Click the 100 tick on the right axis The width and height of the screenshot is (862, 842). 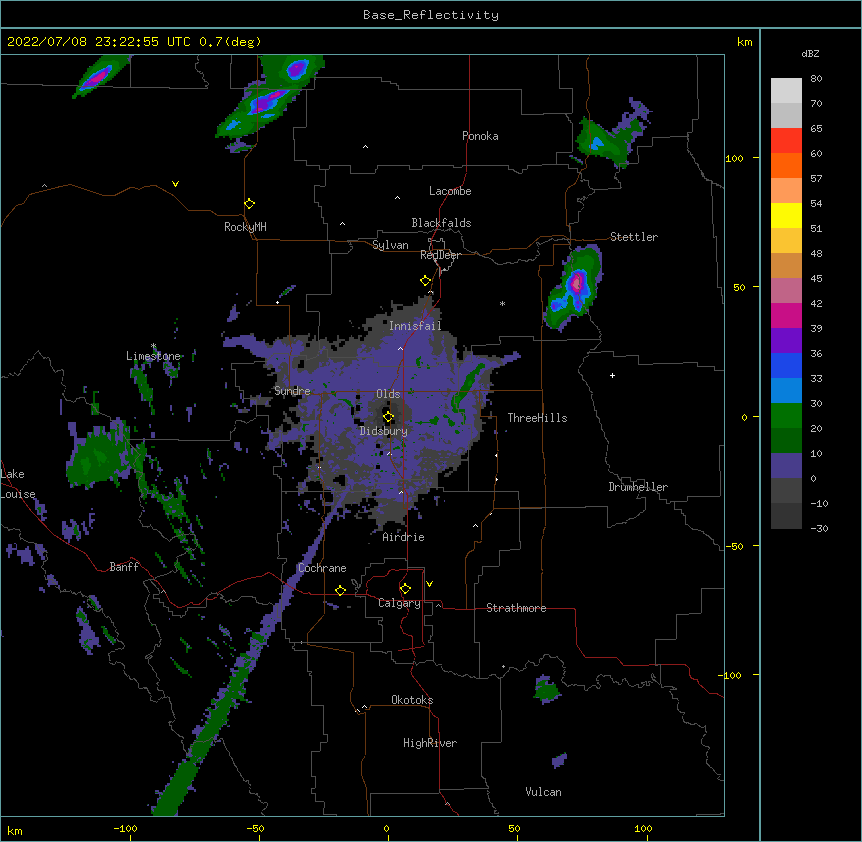pyautogui.click(x=734, y=158)
